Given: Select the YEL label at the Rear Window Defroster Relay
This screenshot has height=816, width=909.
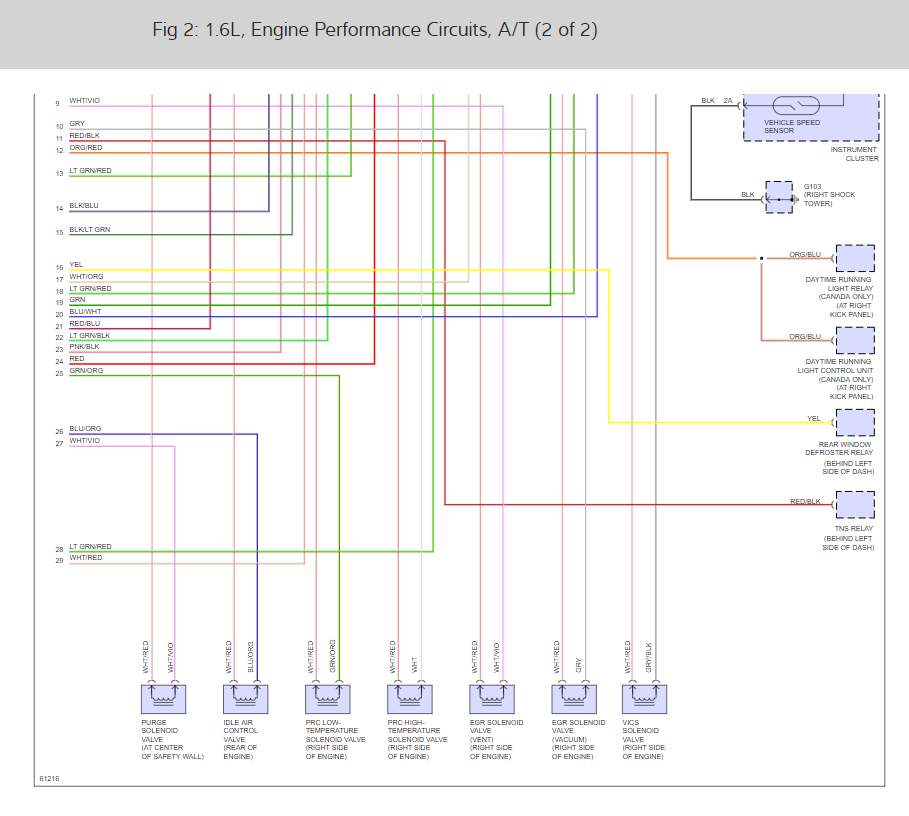Looking at the screenshot, I should pyautogui.click(x=814, y=418).
